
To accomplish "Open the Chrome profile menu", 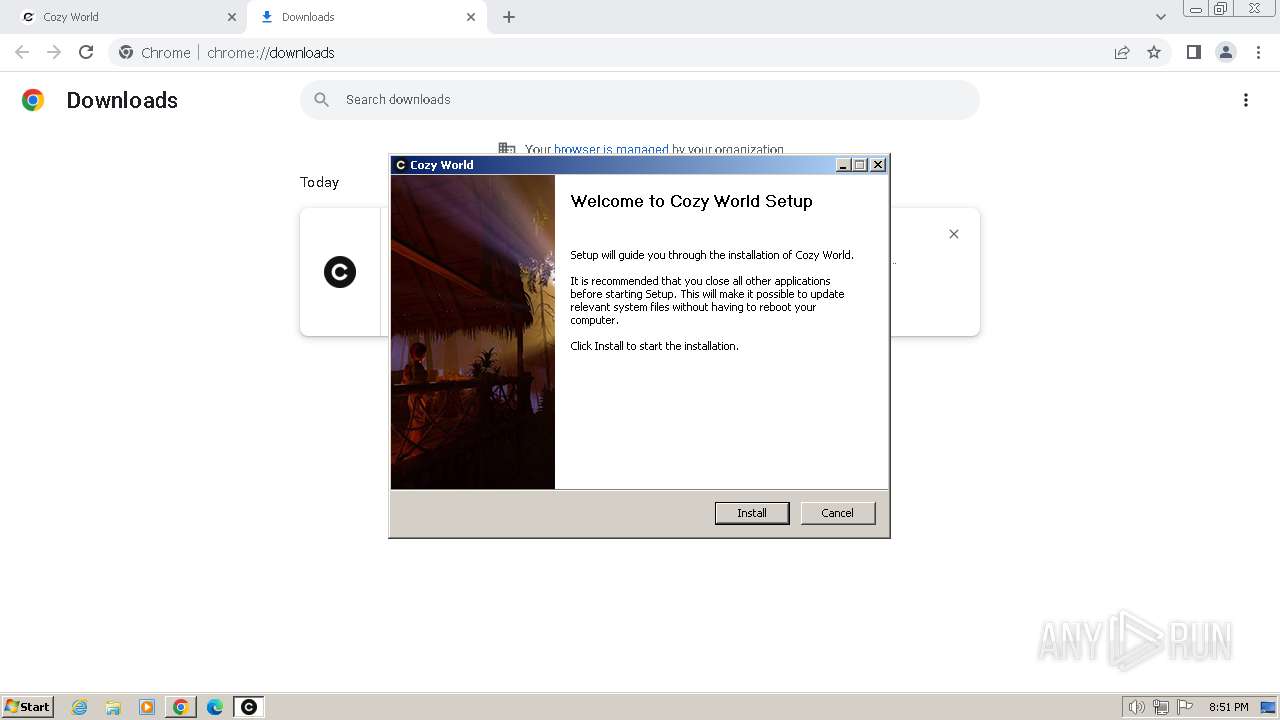I will click(x=1226, y=53).
